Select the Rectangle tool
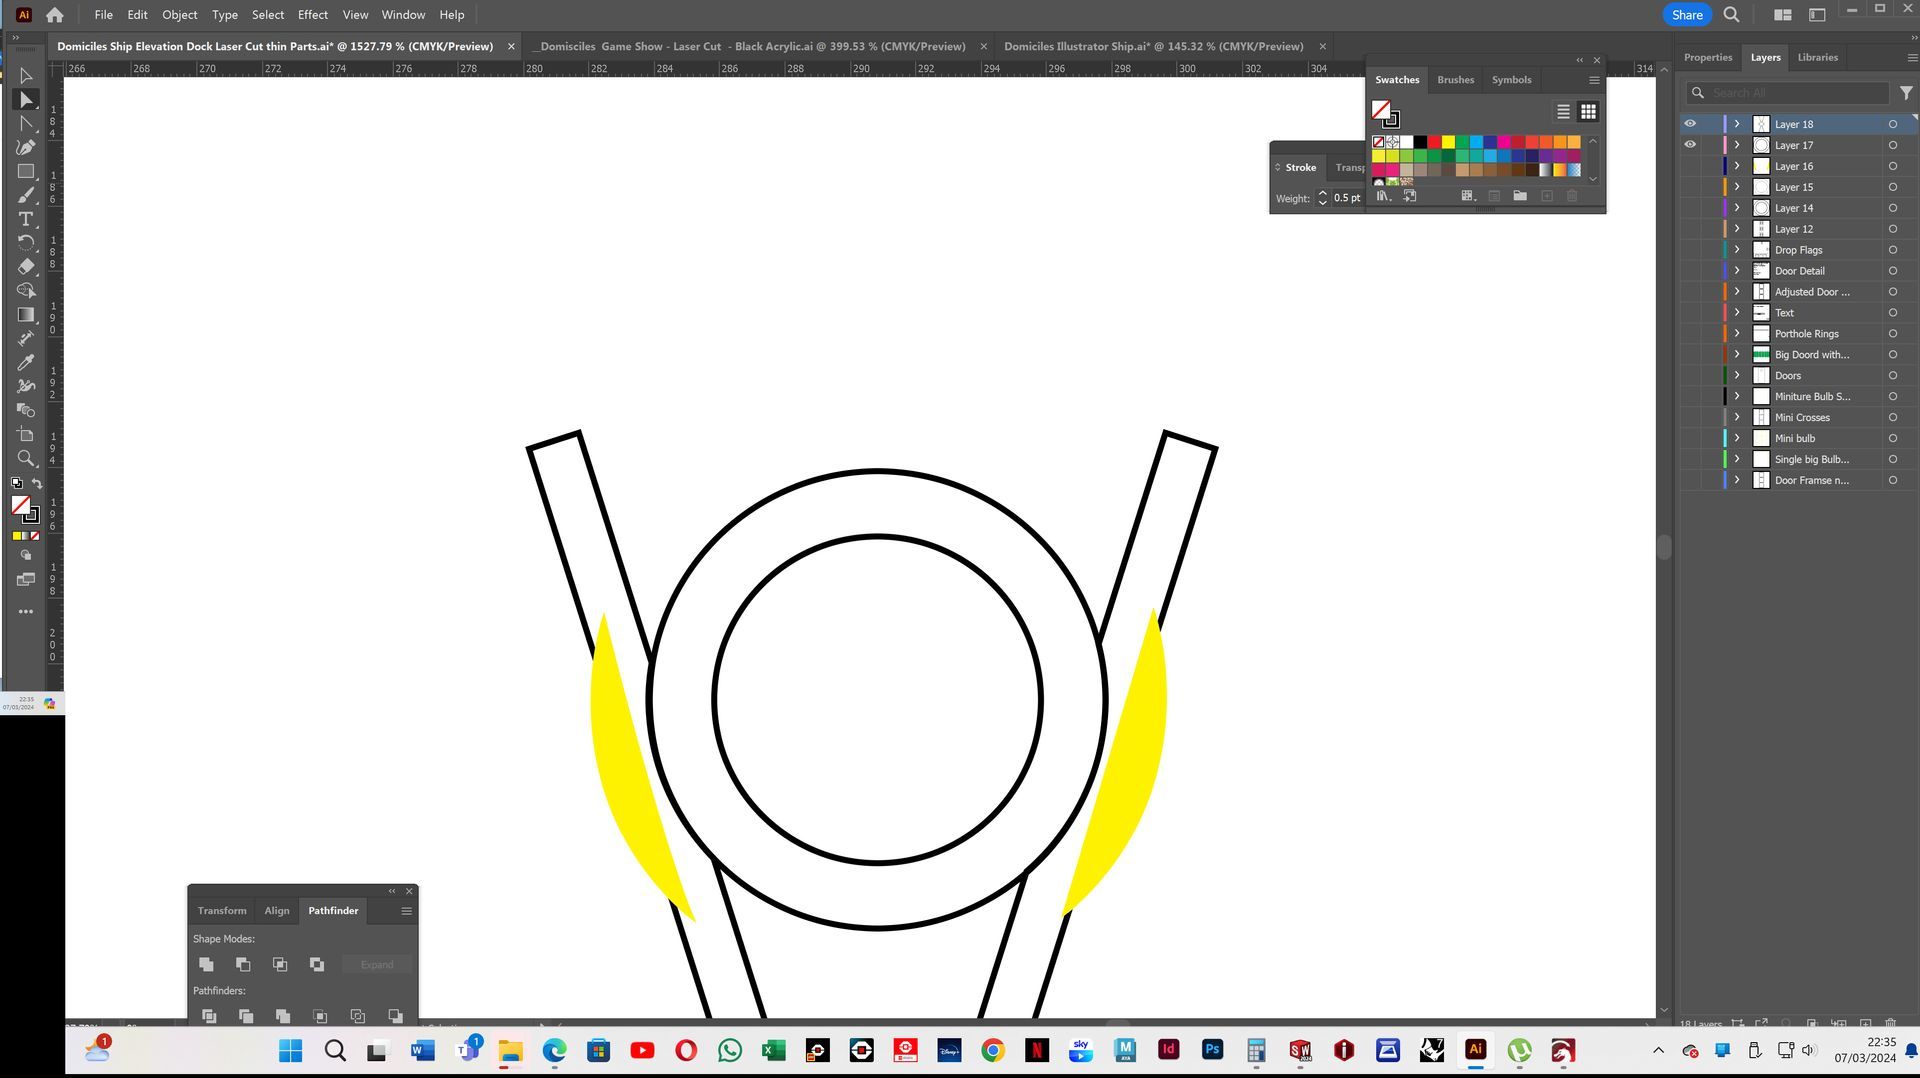 26,172
